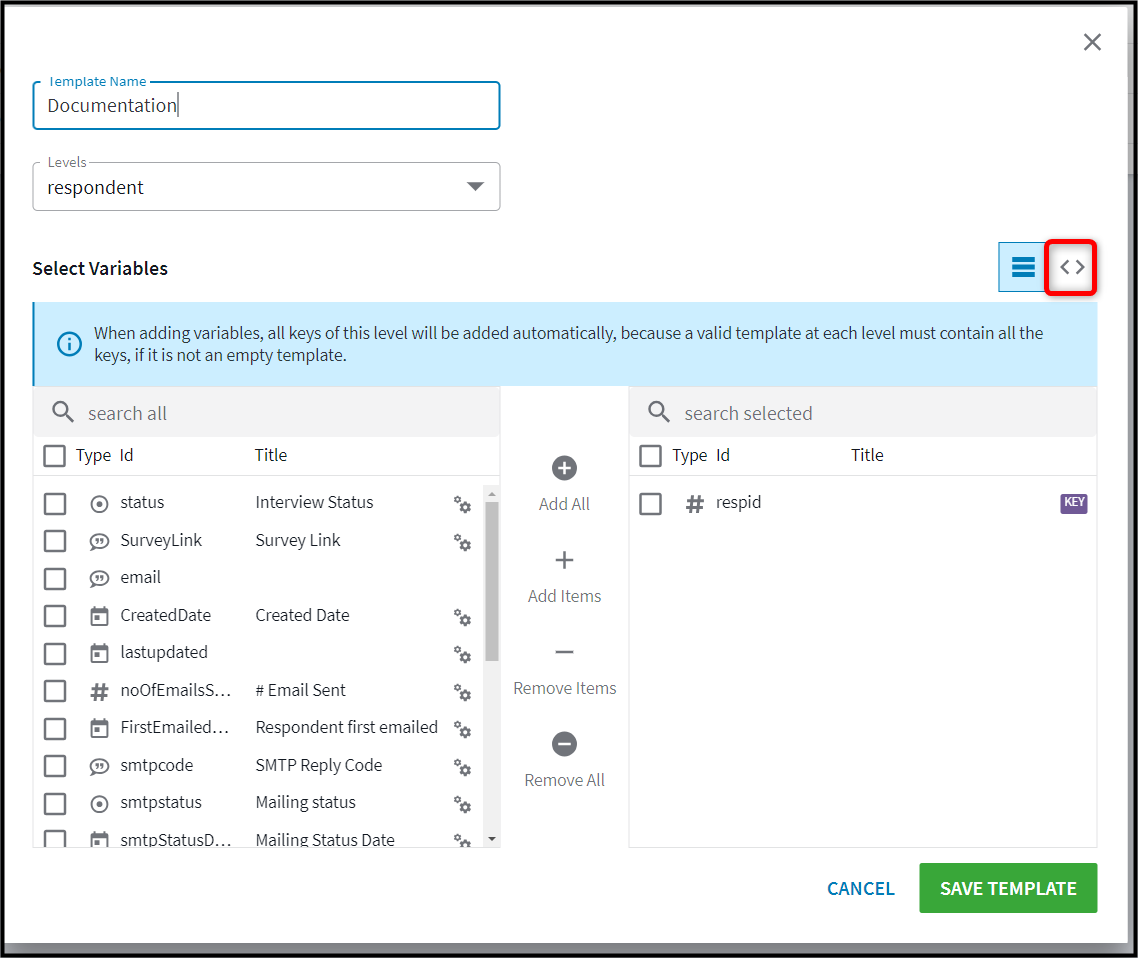
Task: Click the Add All plus-circle icon
Action: 564,468
